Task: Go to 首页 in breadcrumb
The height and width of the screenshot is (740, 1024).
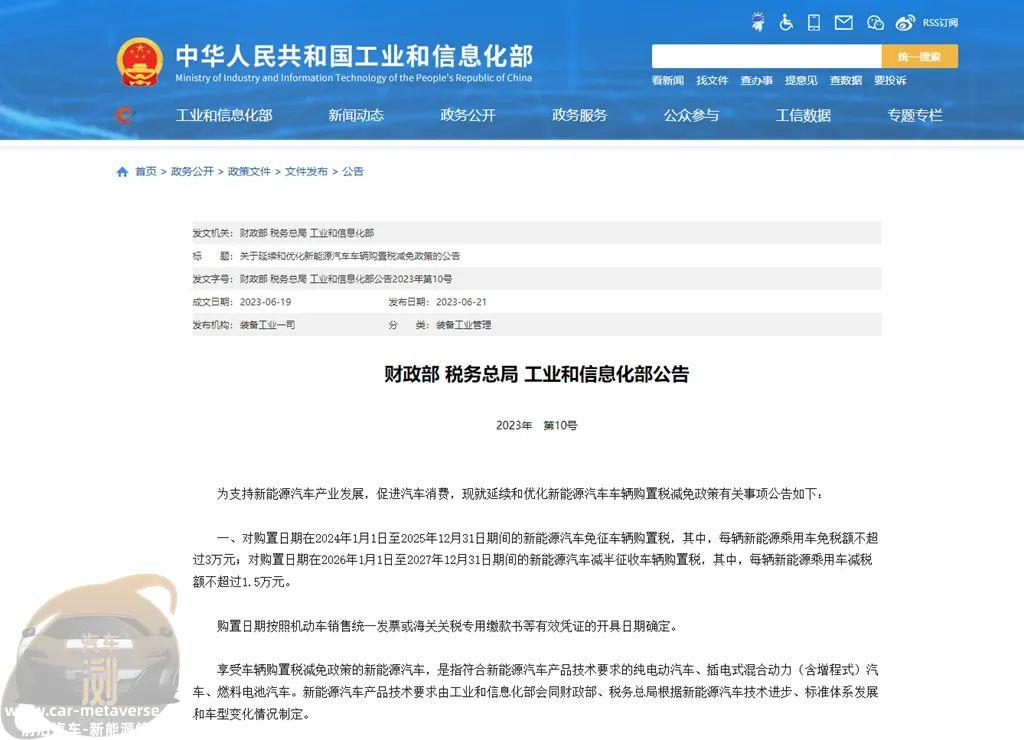Action: [146, 172]
